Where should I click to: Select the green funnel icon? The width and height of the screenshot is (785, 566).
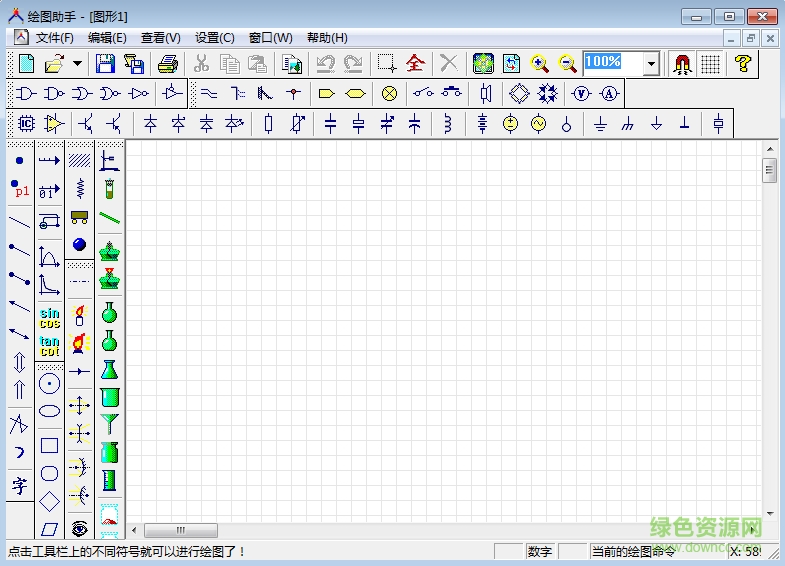coord(109,424)
